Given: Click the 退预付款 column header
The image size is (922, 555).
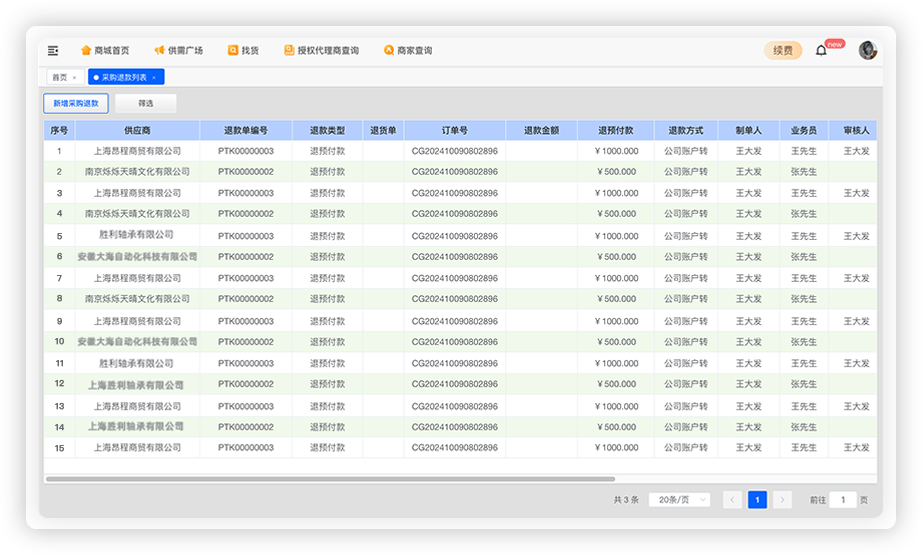Looking at the screenshot, I should click(616, 131).
